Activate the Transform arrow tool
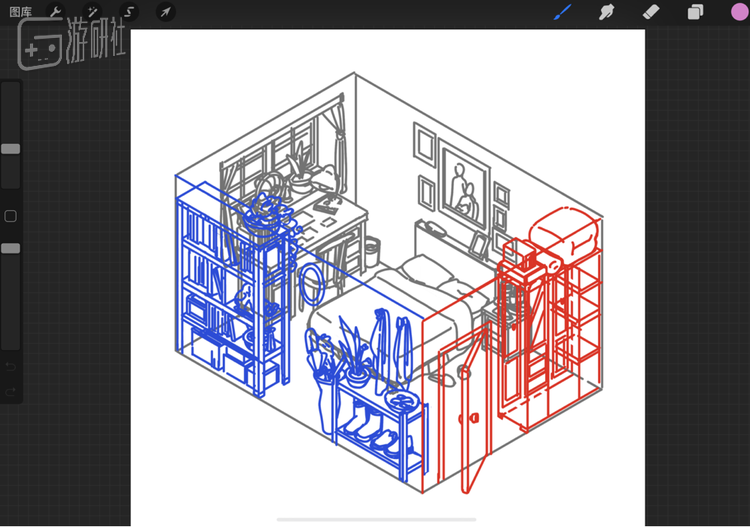The height and width of the screenshot is (527, 750). [166, 12]
